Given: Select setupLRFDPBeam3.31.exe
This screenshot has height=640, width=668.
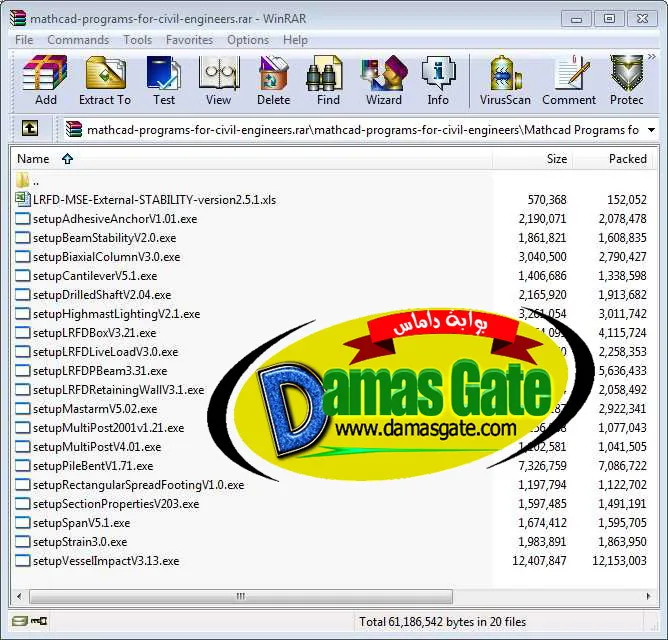Looking at the screenshot, I should pos(100,371).
